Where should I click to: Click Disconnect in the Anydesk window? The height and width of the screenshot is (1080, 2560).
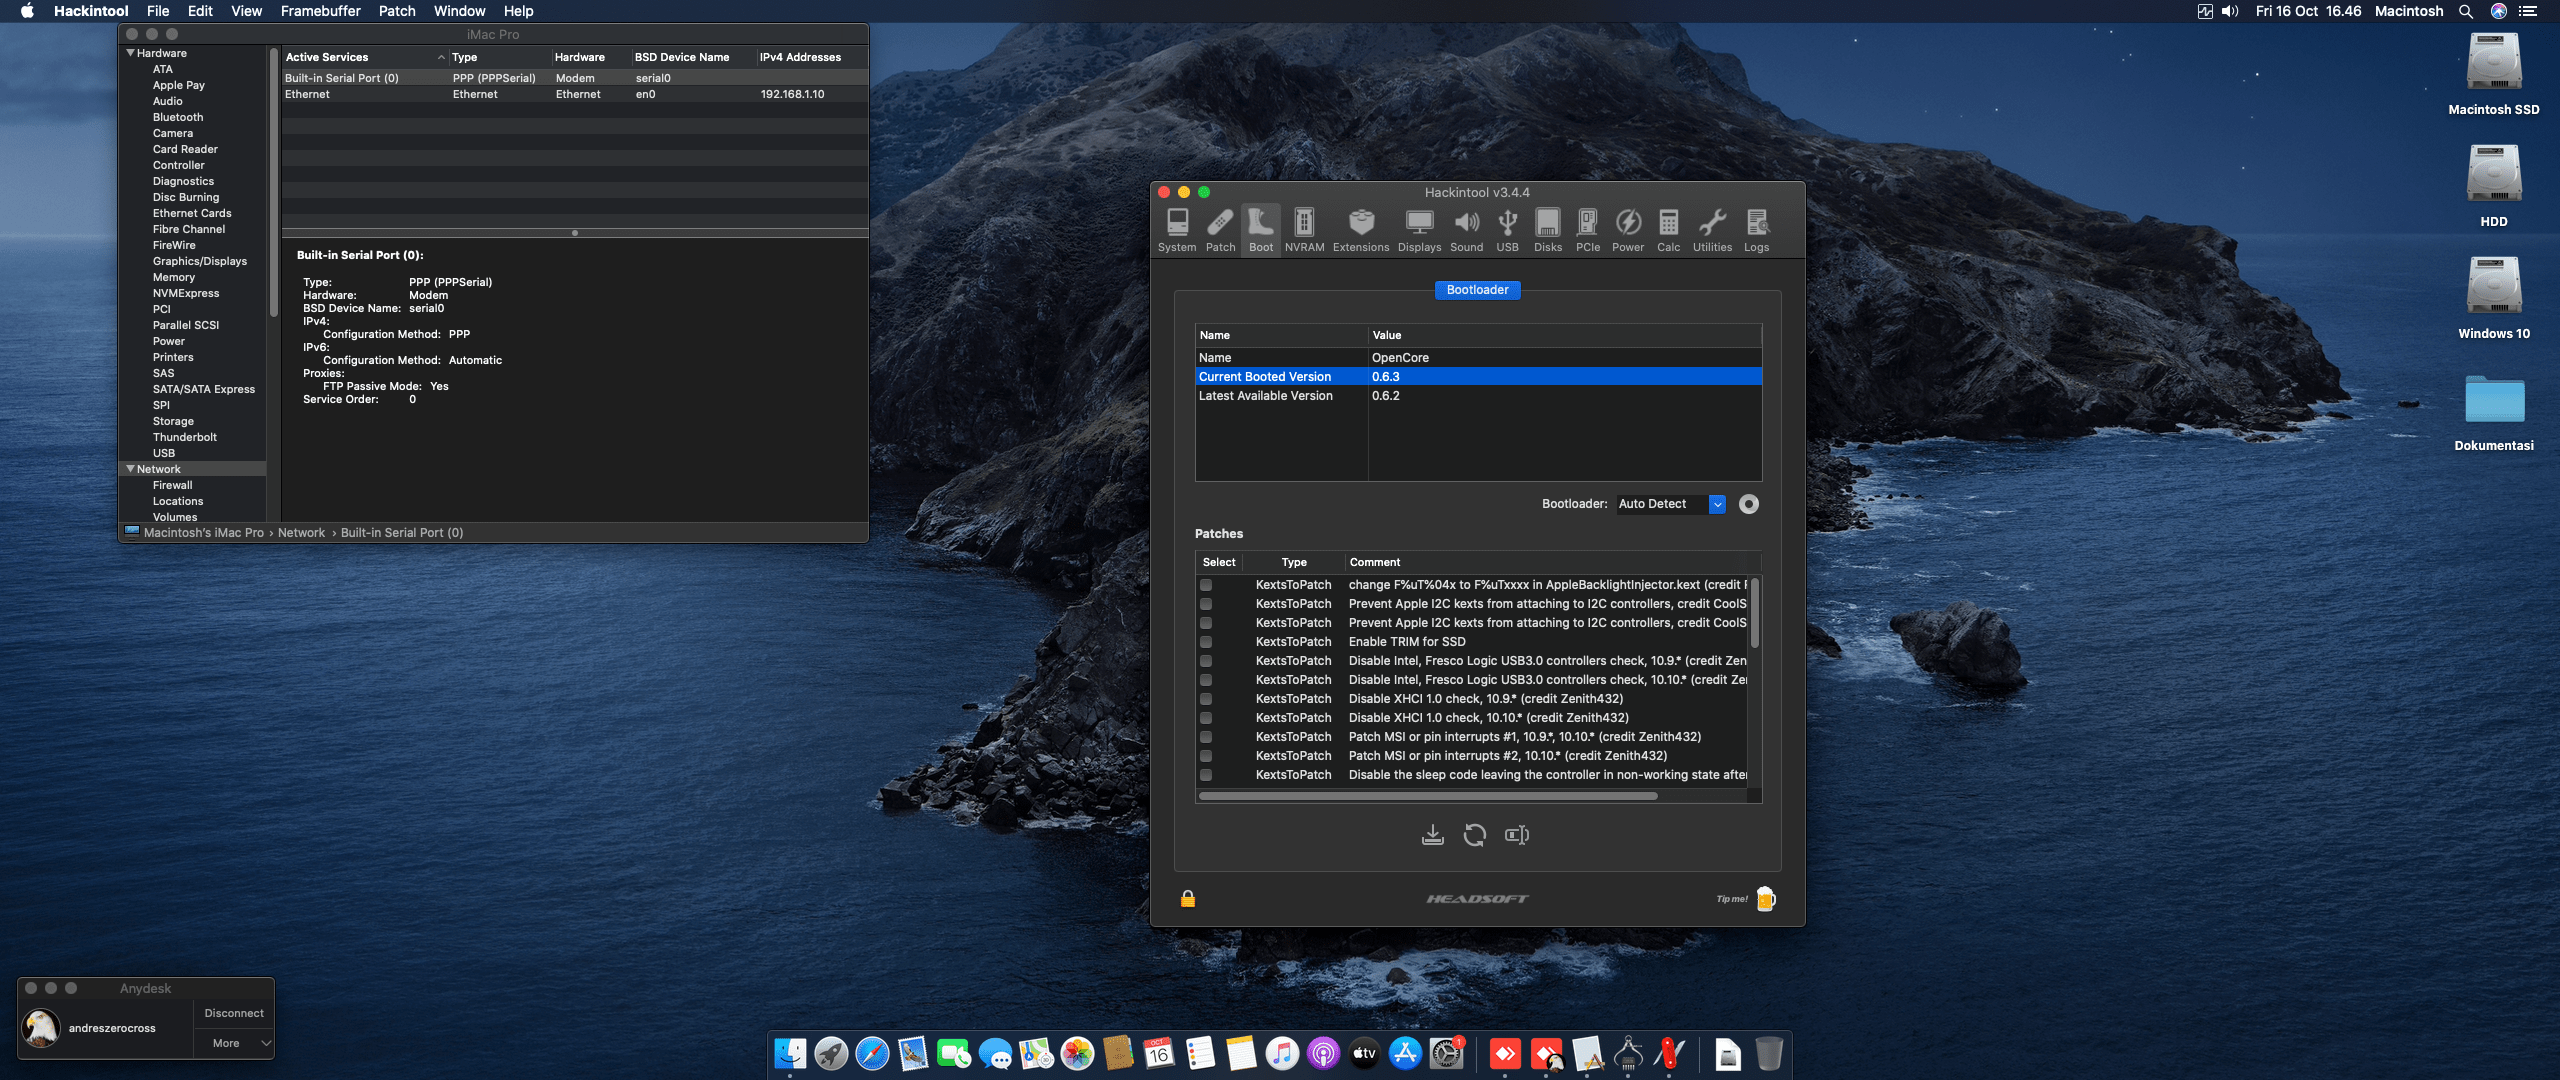234,1013
